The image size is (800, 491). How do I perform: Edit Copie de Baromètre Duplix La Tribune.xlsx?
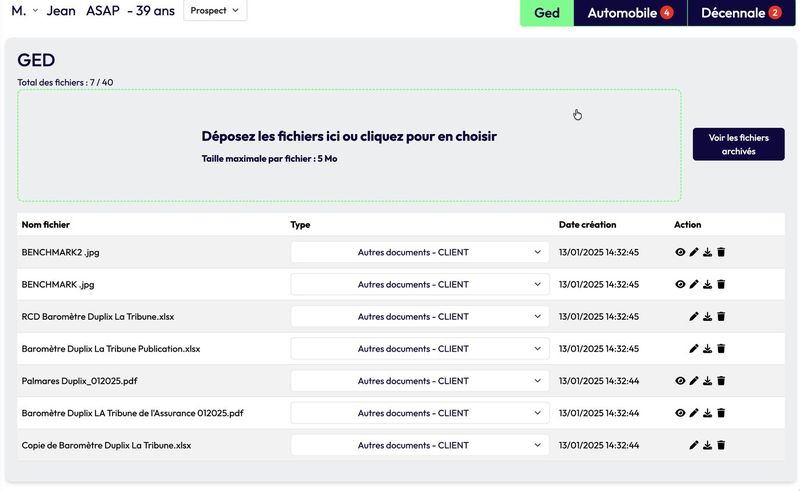click(x=694, y=445)
